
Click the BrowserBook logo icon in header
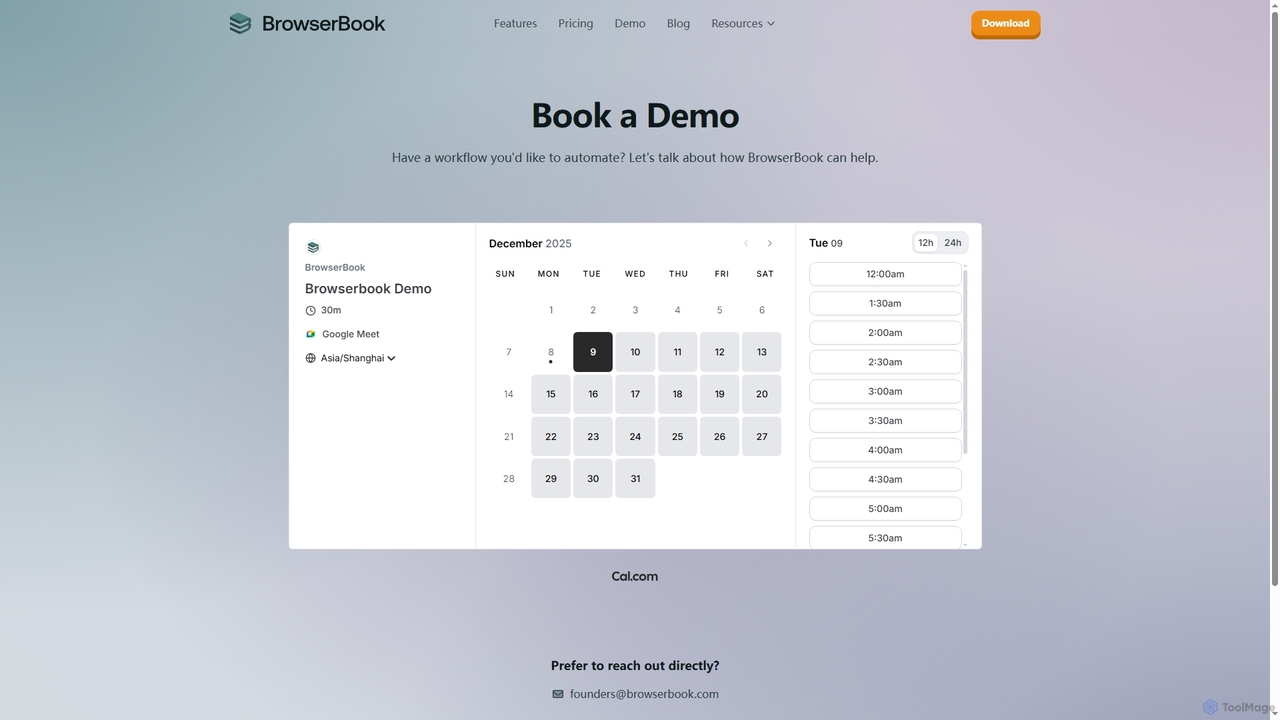tap(240, 23)
